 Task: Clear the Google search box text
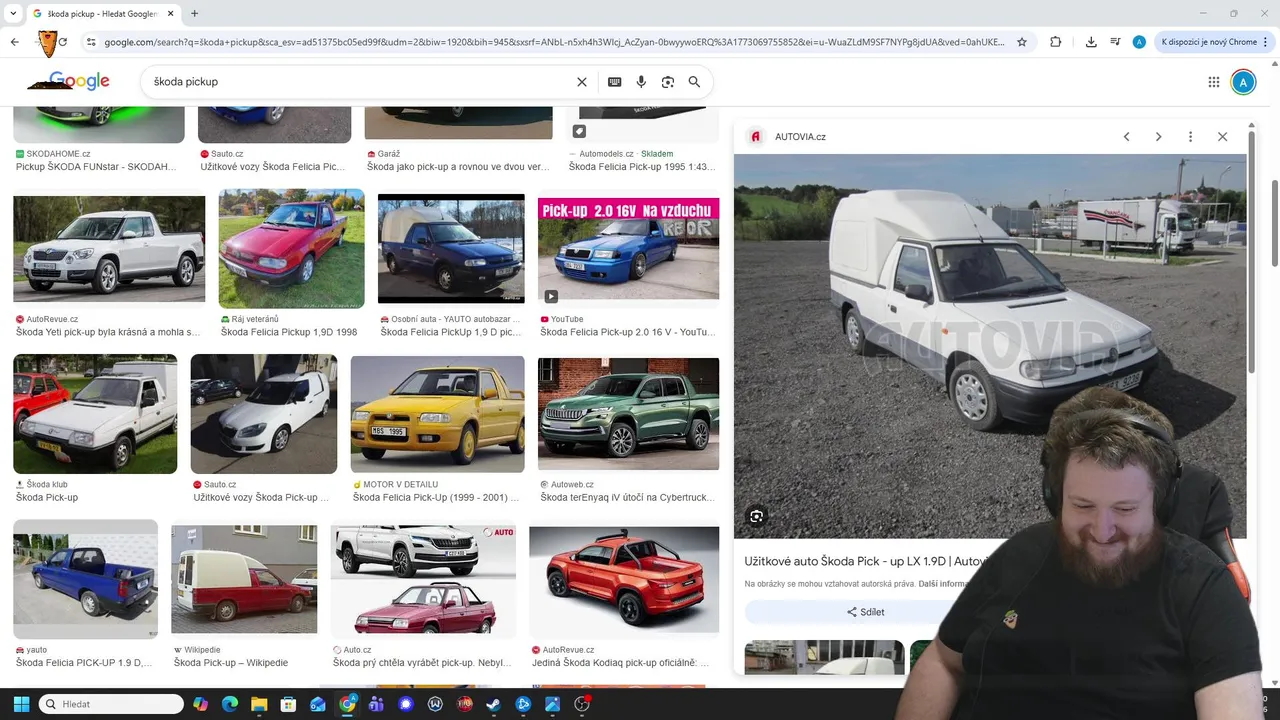click(x=582, y=82)
